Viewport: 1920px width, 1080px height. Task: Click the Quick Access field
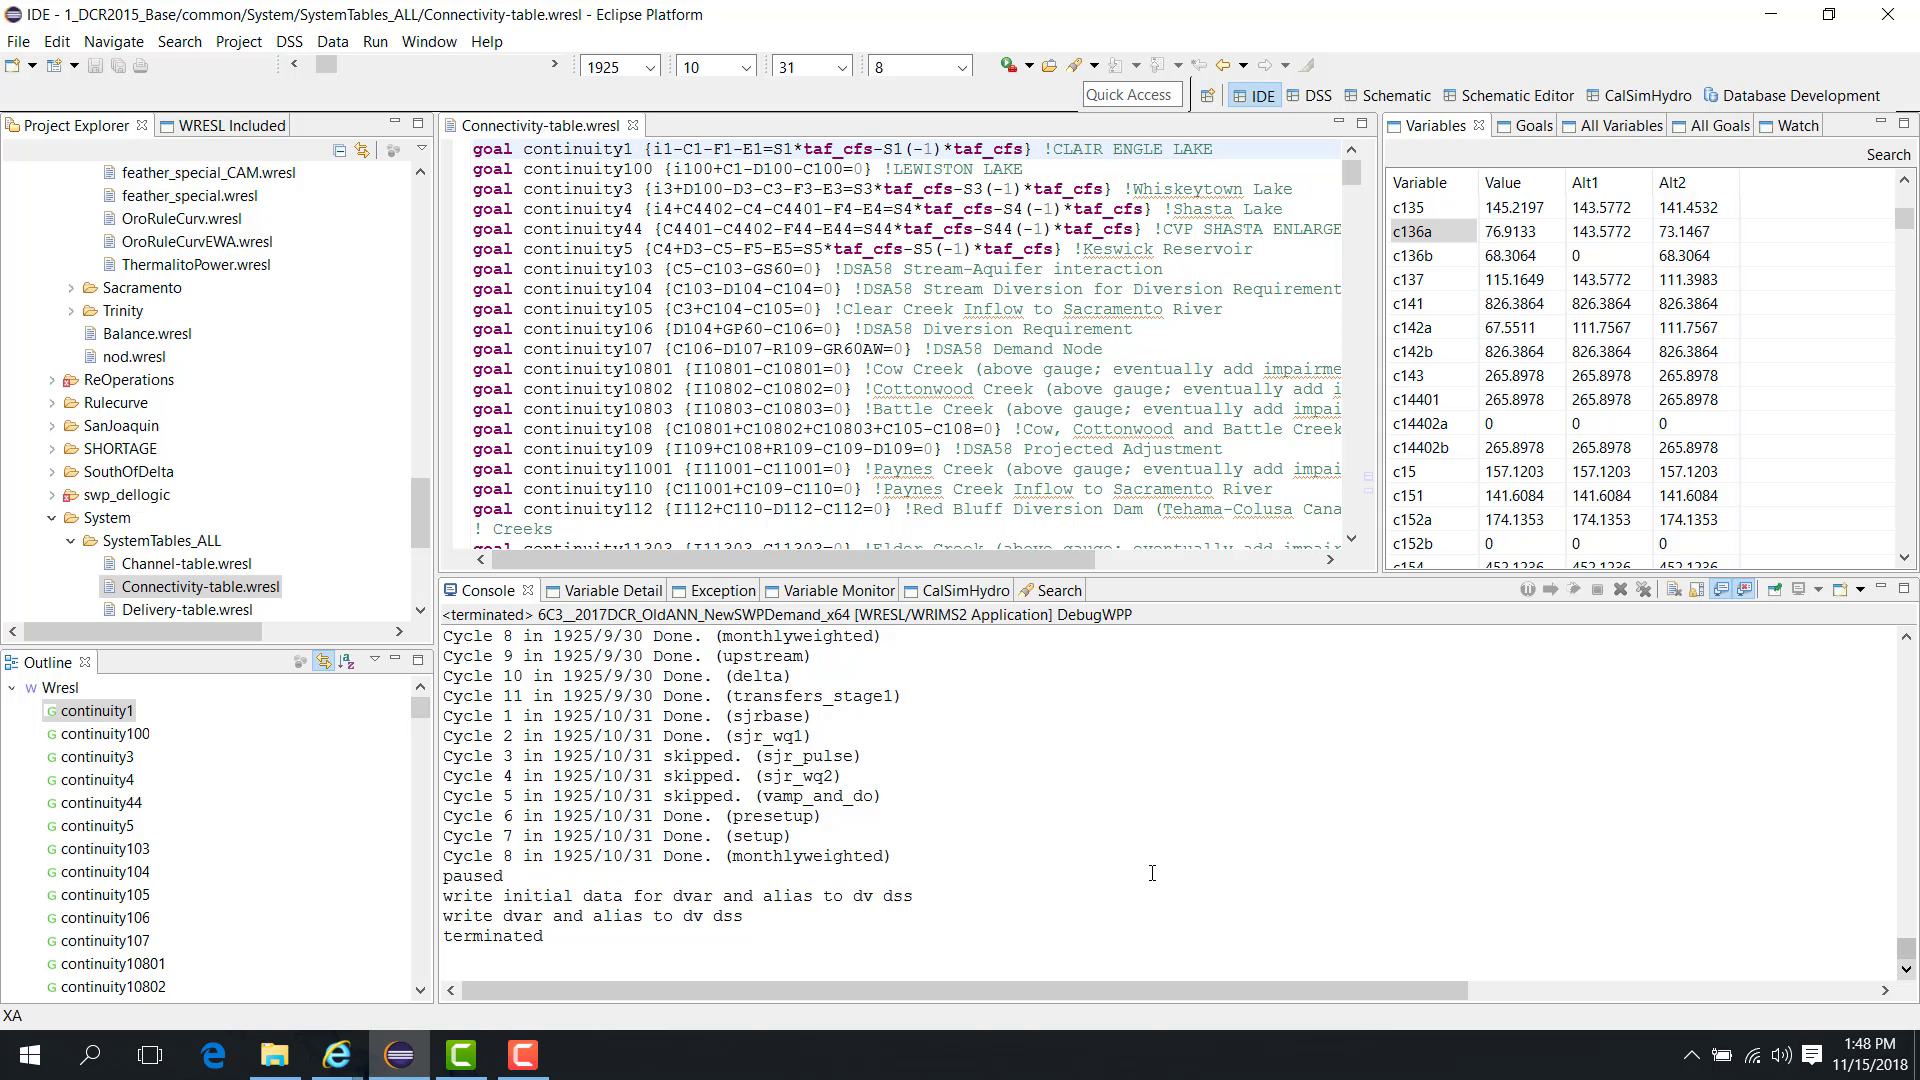[1132, 95]
